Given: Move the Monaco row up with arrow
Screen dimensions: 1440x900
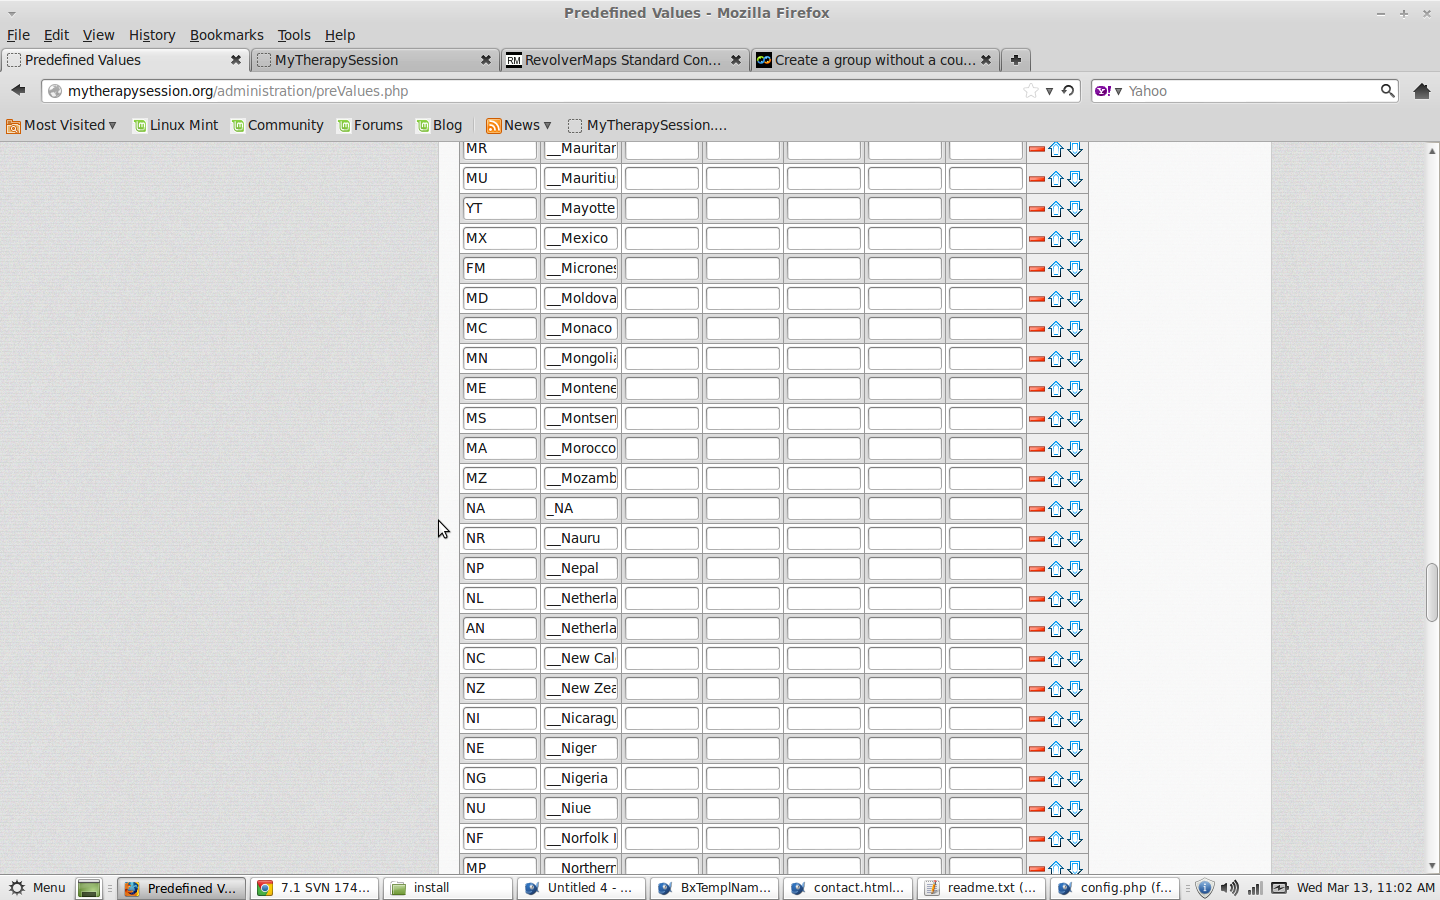Looking at the screenshot, I should [x=1056, y=329].
